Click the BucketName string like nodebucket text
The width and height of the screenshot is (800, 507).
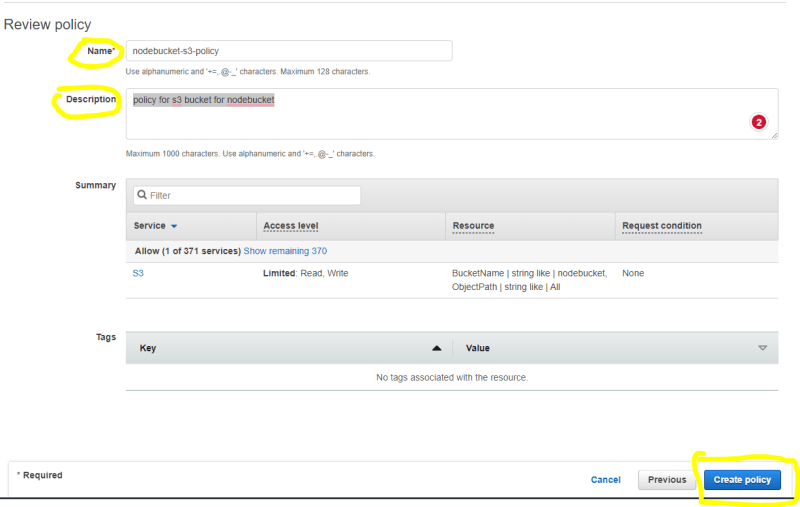530,273
